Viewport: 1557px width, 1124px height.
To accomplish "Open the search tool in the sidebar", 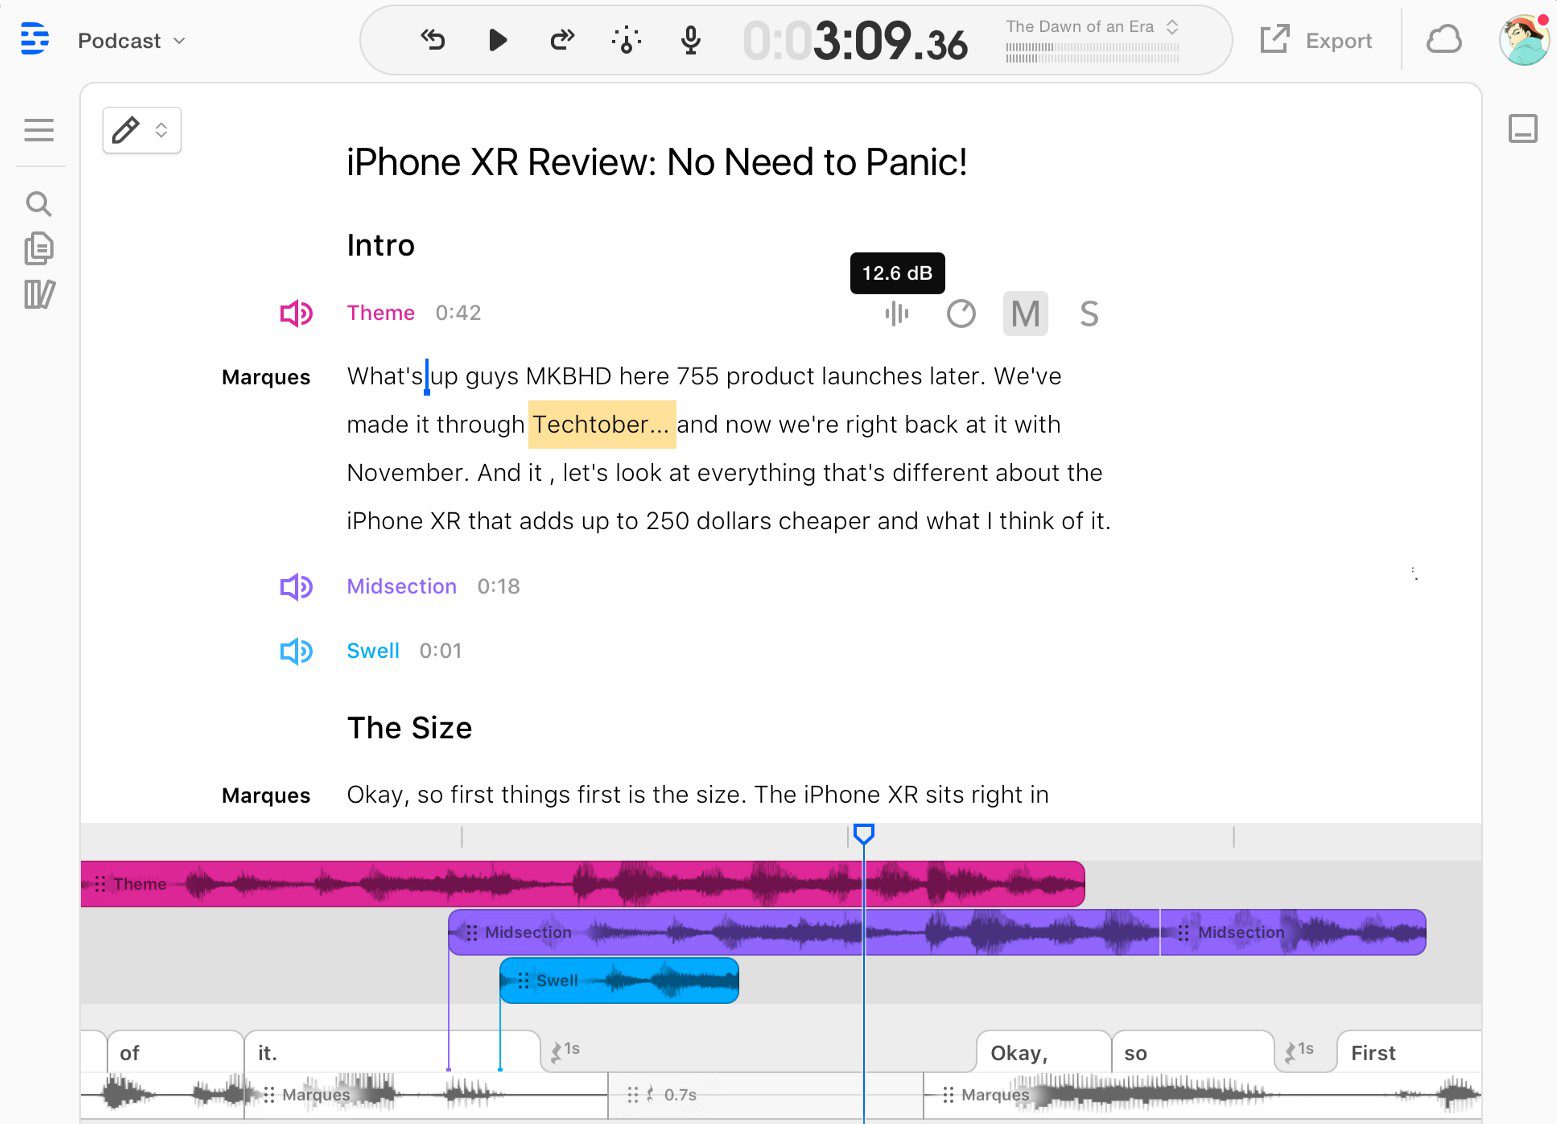I will 39,204.
